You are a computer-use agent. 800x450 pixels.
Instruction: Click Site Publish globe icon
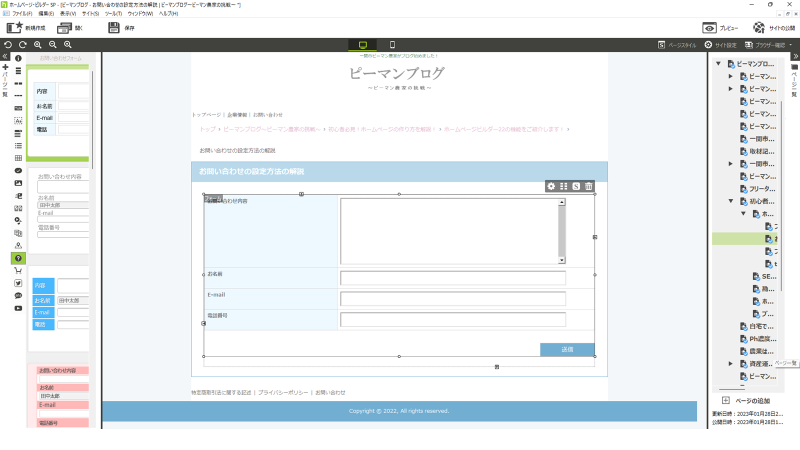pos(760,28)
